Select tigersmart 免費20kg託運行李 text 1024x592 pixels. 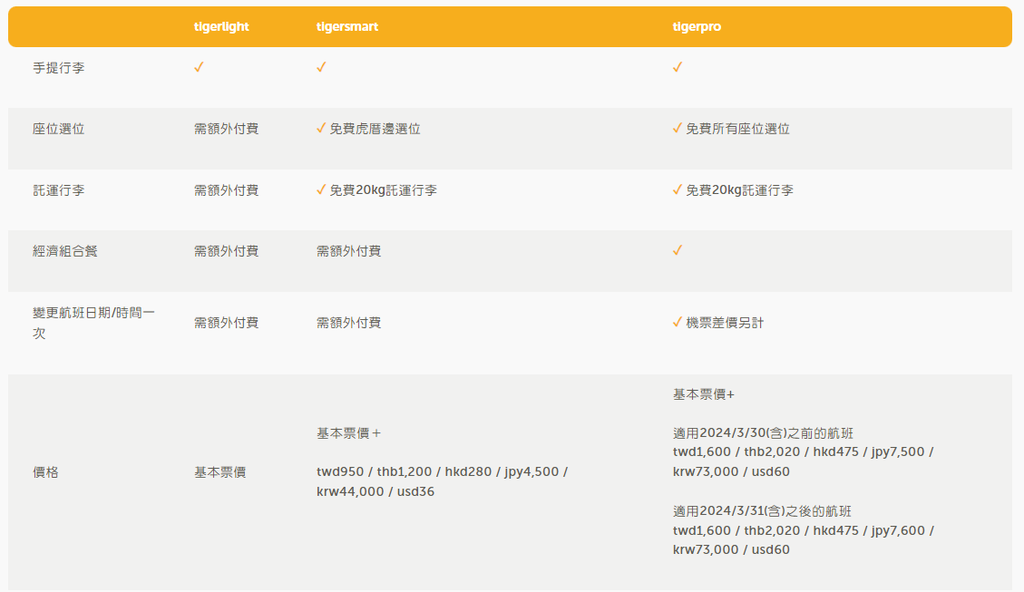click(383, 190)
